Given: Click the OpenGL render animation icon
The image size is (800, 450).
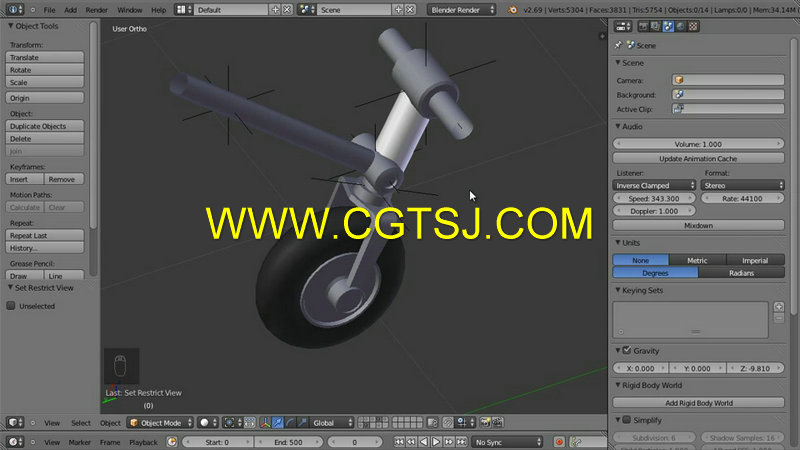Looking at the screenshot, I should [x=497, y=422].
